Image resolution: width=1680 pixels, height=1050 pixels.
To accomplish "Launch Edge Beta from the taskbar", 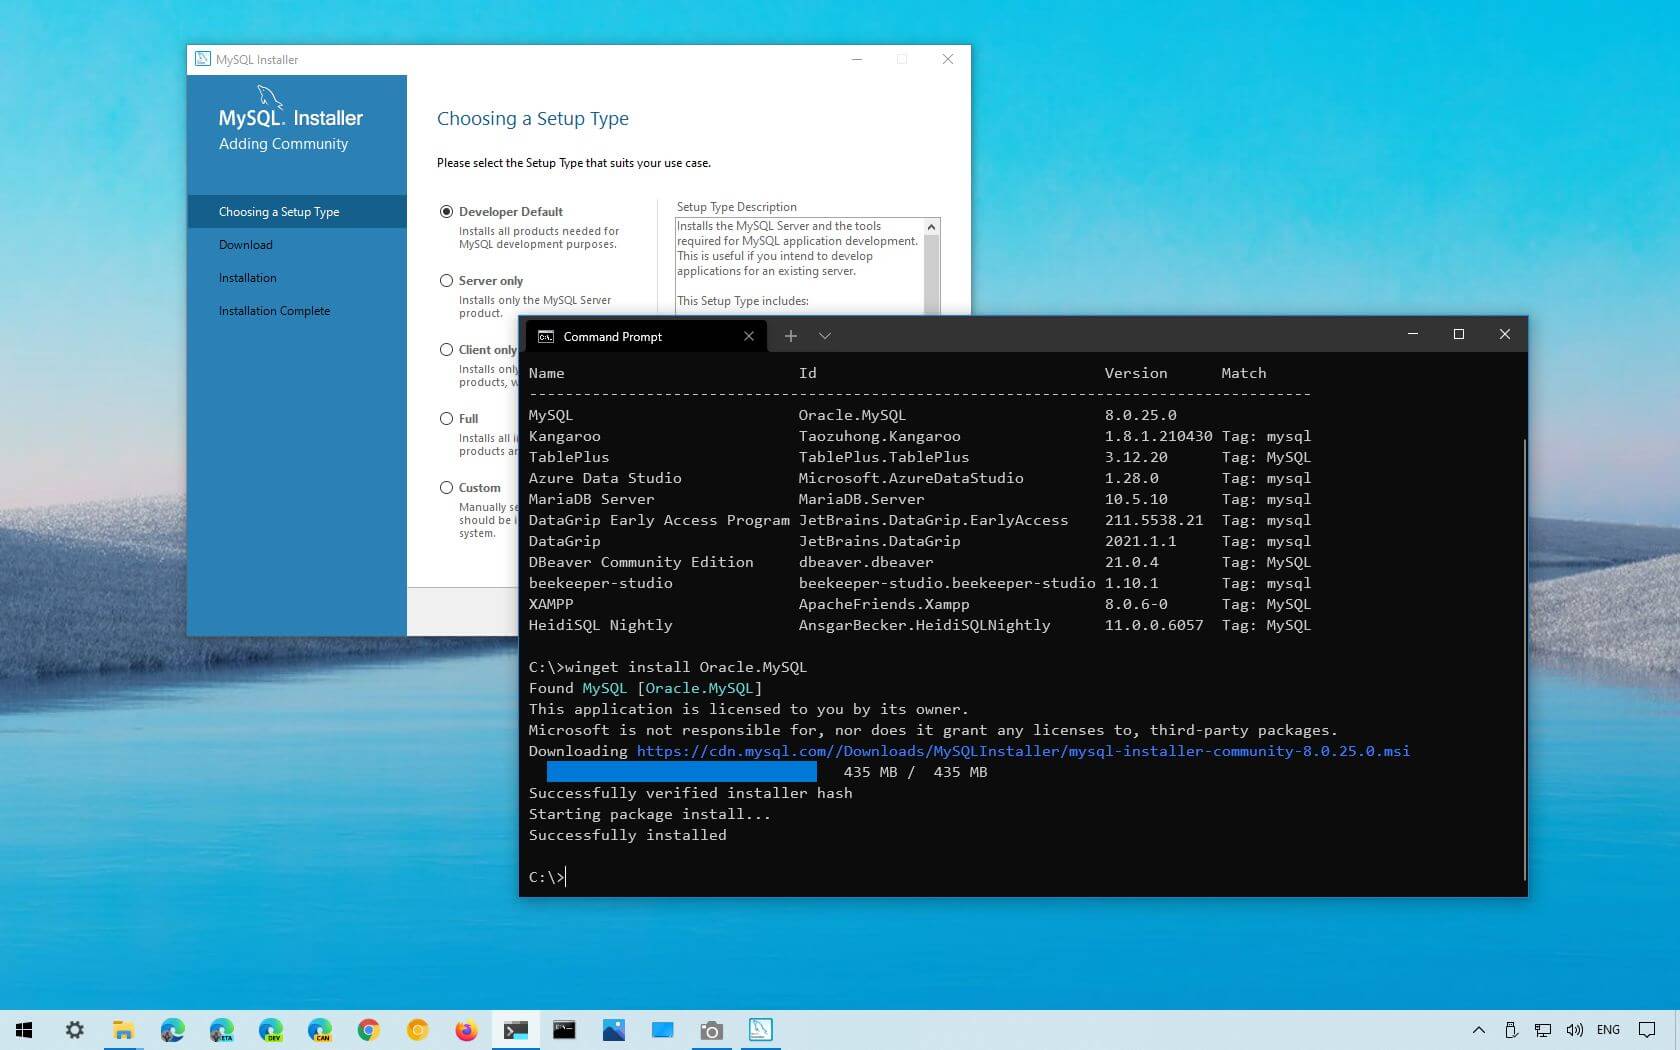I will click(221, 1030).
